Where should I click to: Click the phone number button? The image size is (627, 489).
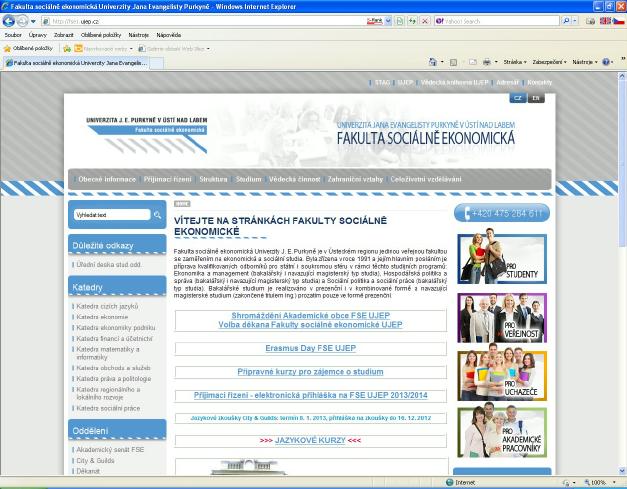(502, 213)
